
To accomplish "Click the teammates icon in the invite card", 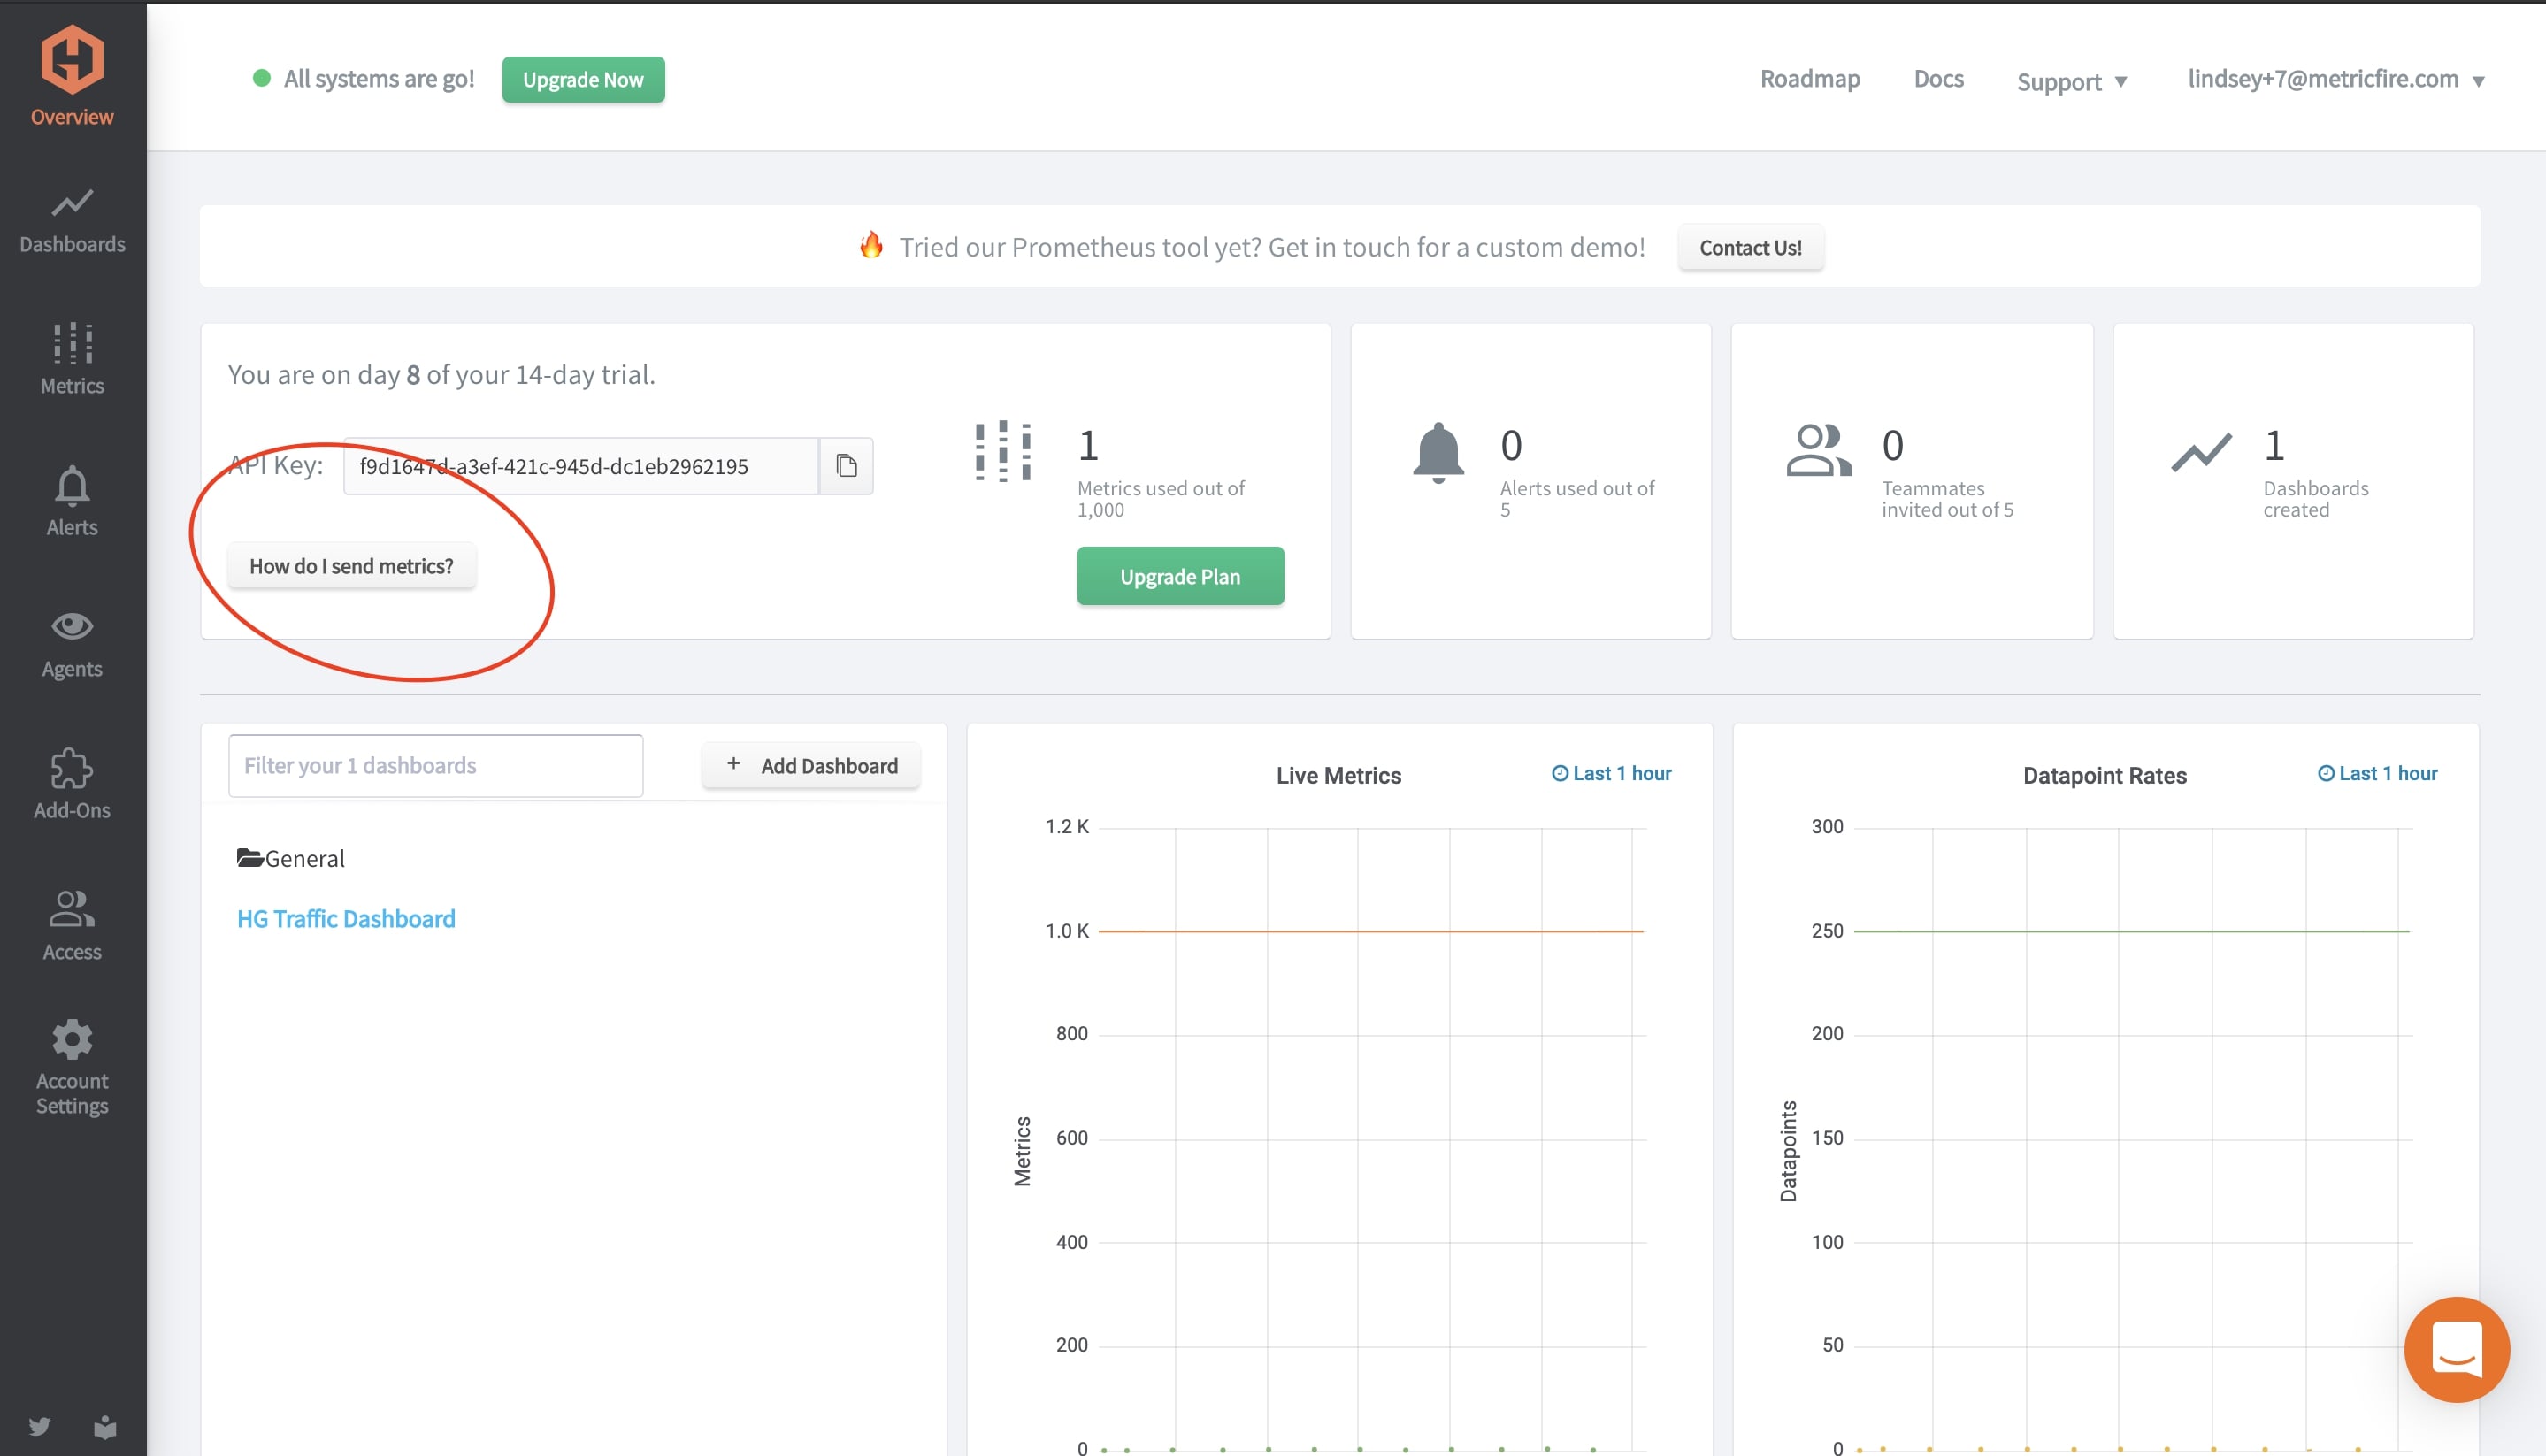I will pyautogui.click(x=1819, y=451).
